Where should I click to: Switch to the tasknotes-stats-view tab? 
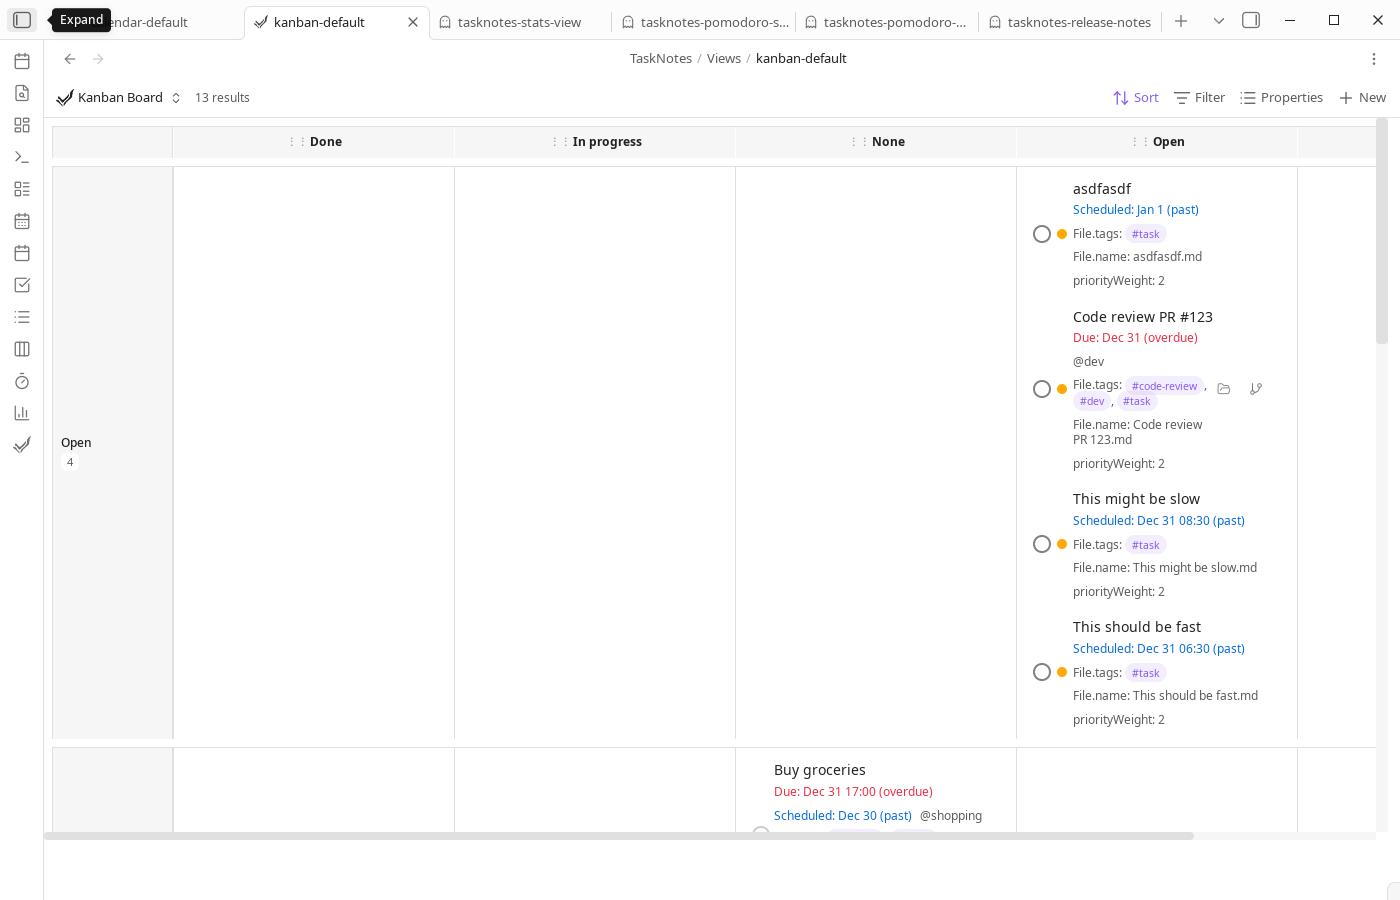coord(520,21)
